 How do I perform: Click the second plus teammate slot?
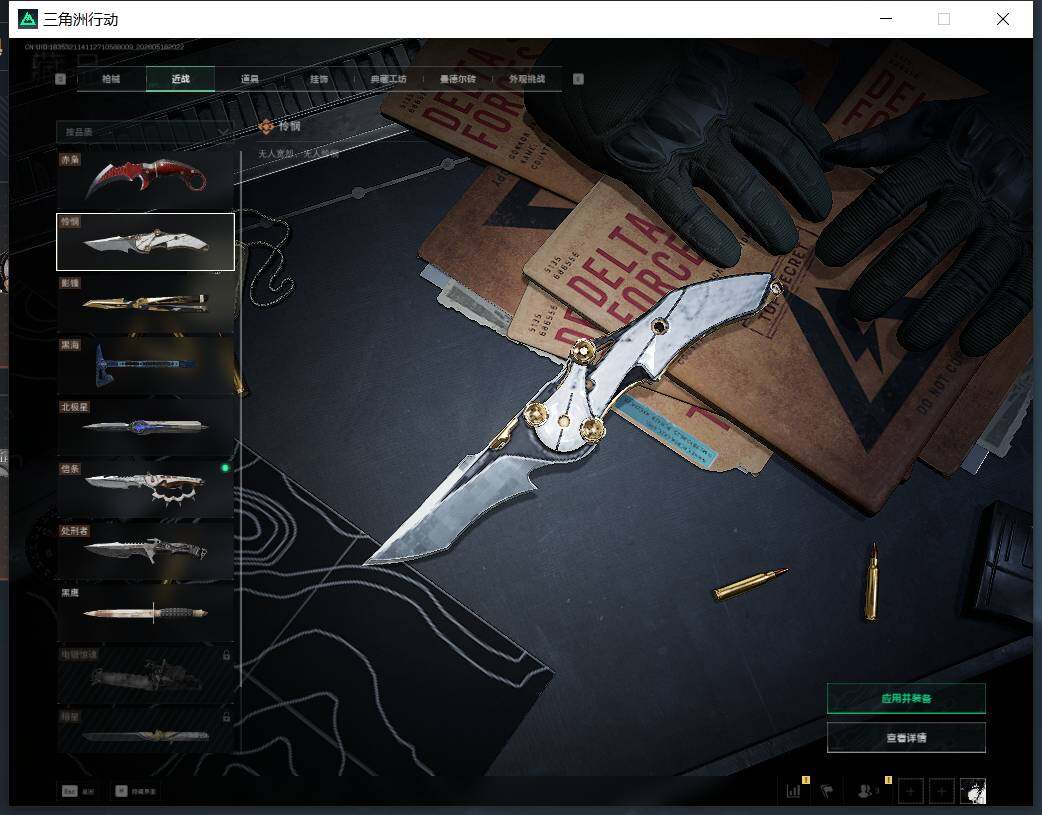pos(941,791)
